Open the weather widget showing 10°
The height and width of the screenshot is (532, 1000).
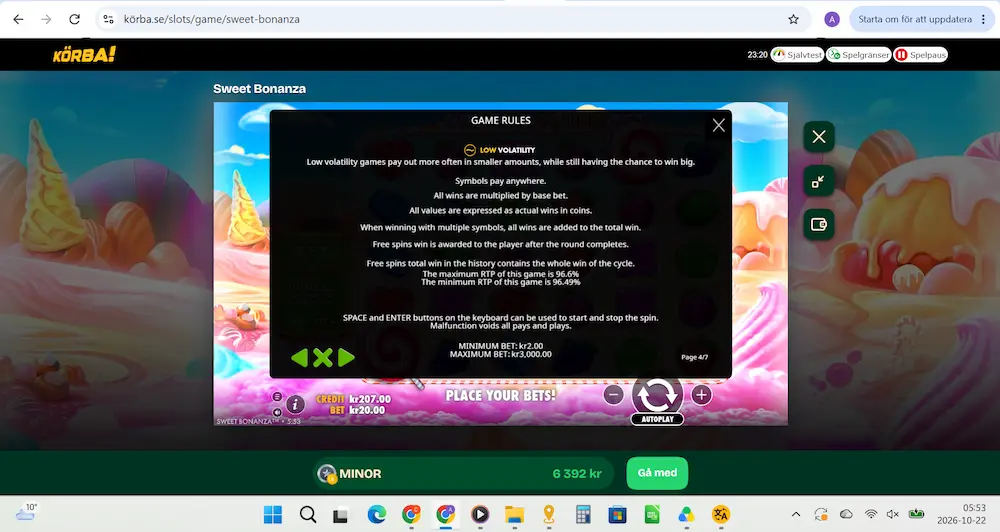[27, 512]
